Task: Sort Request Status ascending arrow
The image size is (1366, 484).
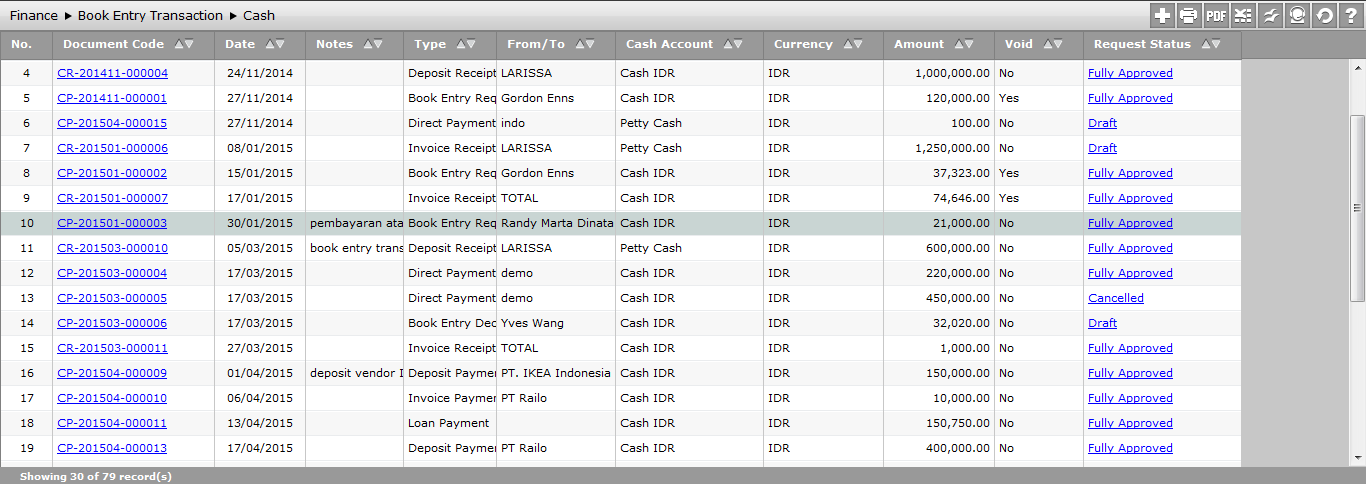Action: click(1205, 44)
